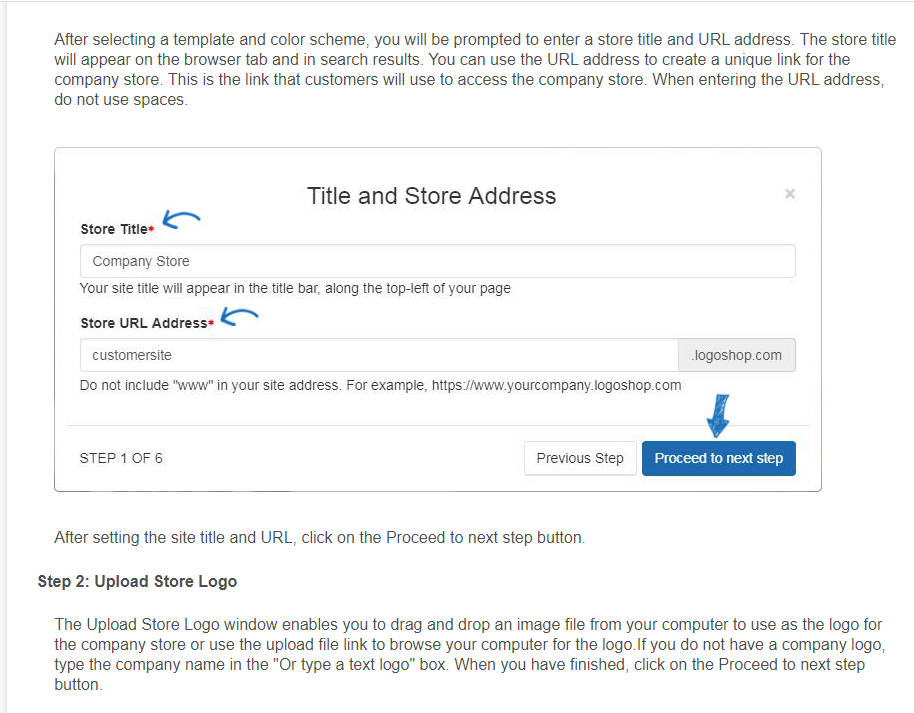The height and width of the screenshot is (713, 914).
Task: Click the STEP 1 OF 6 indicator
Action: [x=121, y=458]
